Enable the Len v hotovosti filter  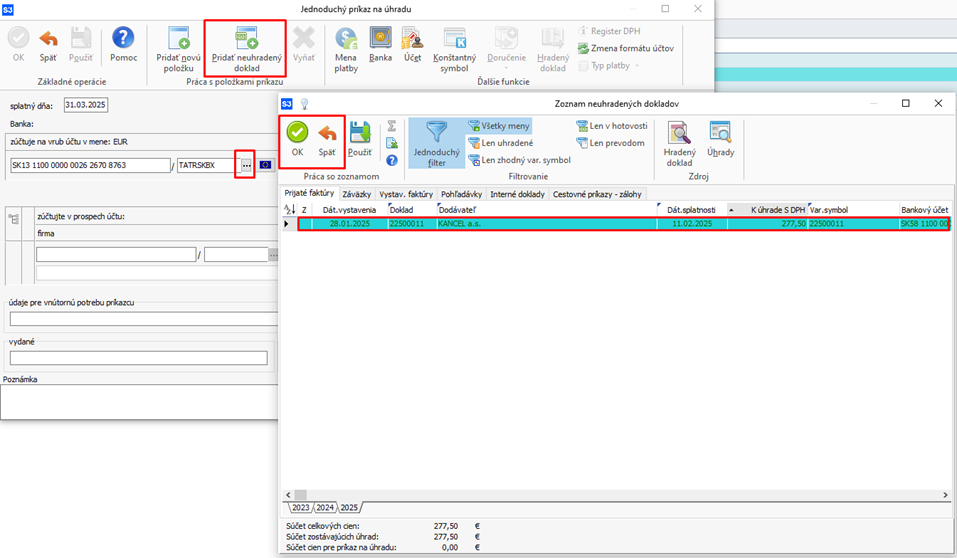(612, 126)
